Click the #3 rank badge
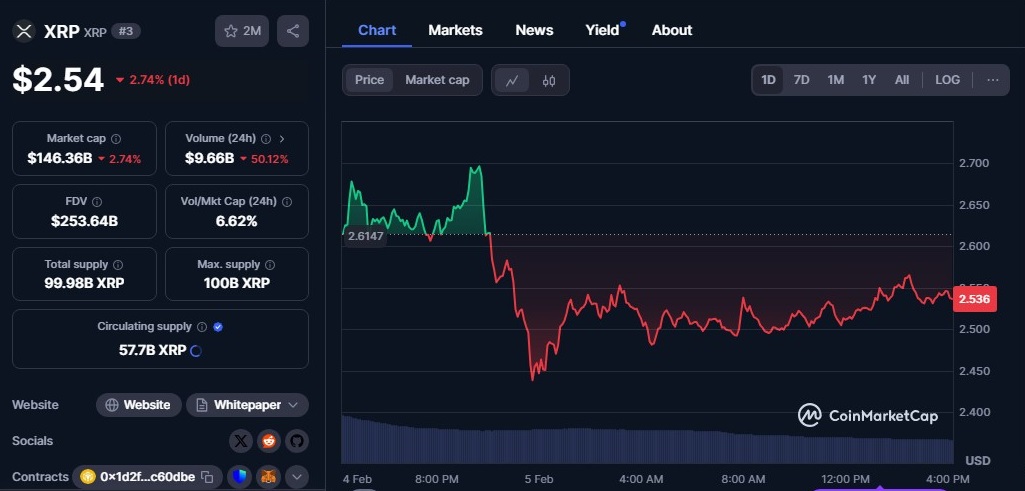 [126, 31]
